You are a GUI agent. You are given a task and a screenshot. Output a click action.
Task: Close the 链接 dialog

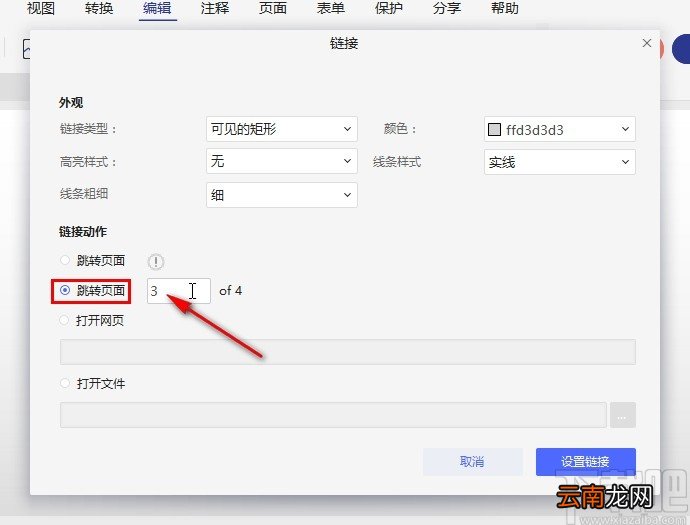click(x=647, y=43)
